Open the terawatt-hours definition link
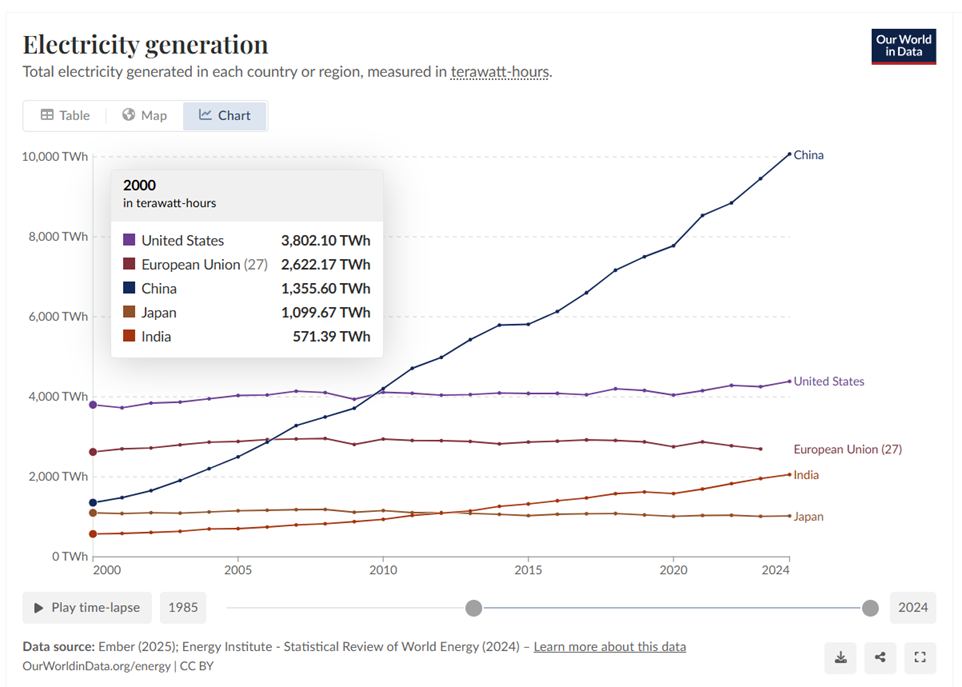 [x=500, y=72]
